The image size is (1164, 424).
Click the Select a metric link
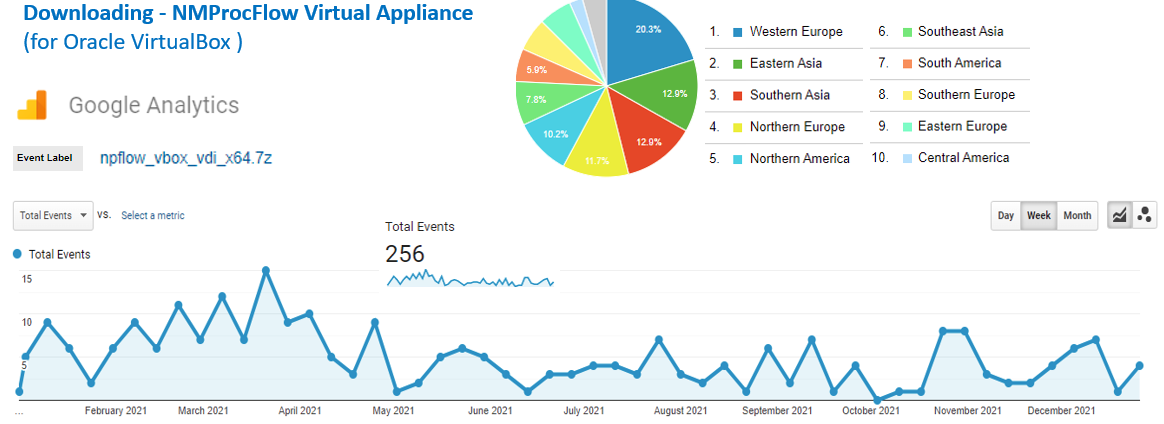(153, 215)
